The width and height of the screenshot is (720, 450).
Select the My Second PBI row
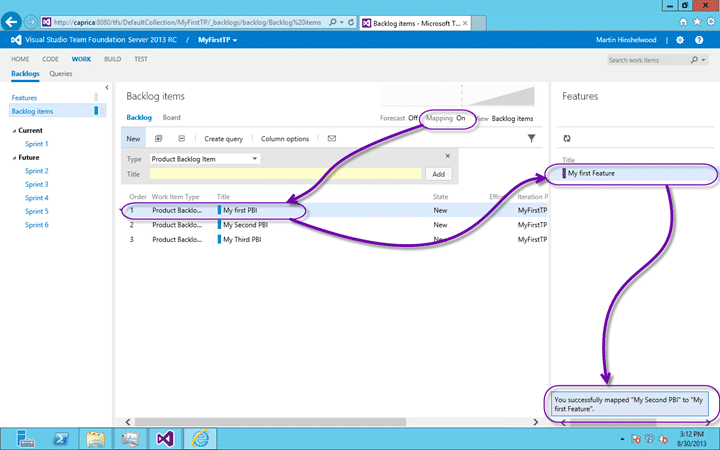click(334, 225)
